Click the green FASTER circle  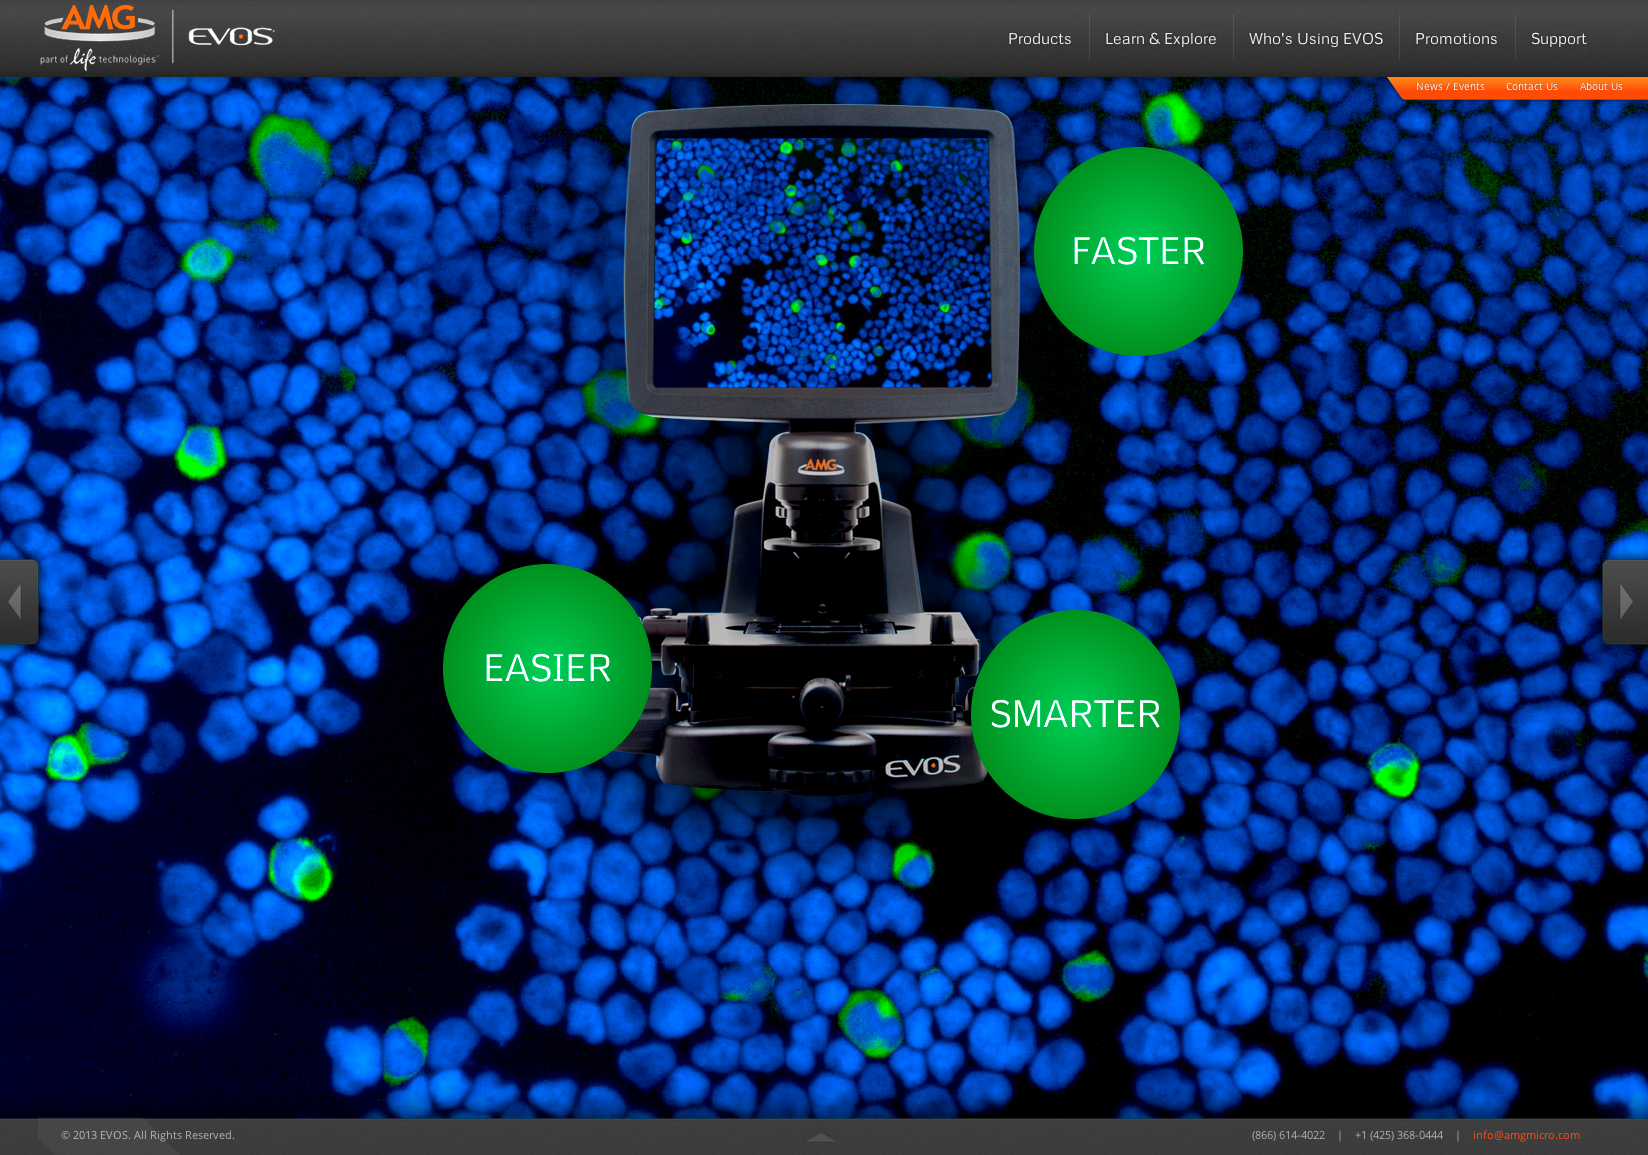point(1138,251)
